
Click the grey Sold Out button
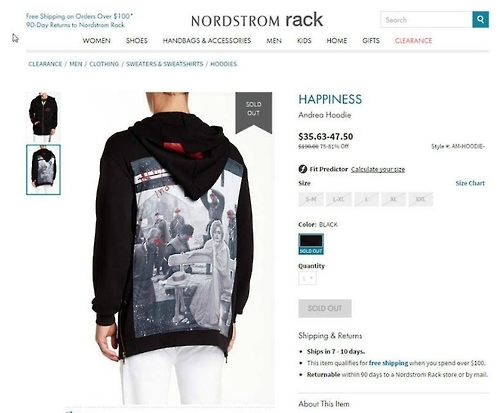[325, 308]
